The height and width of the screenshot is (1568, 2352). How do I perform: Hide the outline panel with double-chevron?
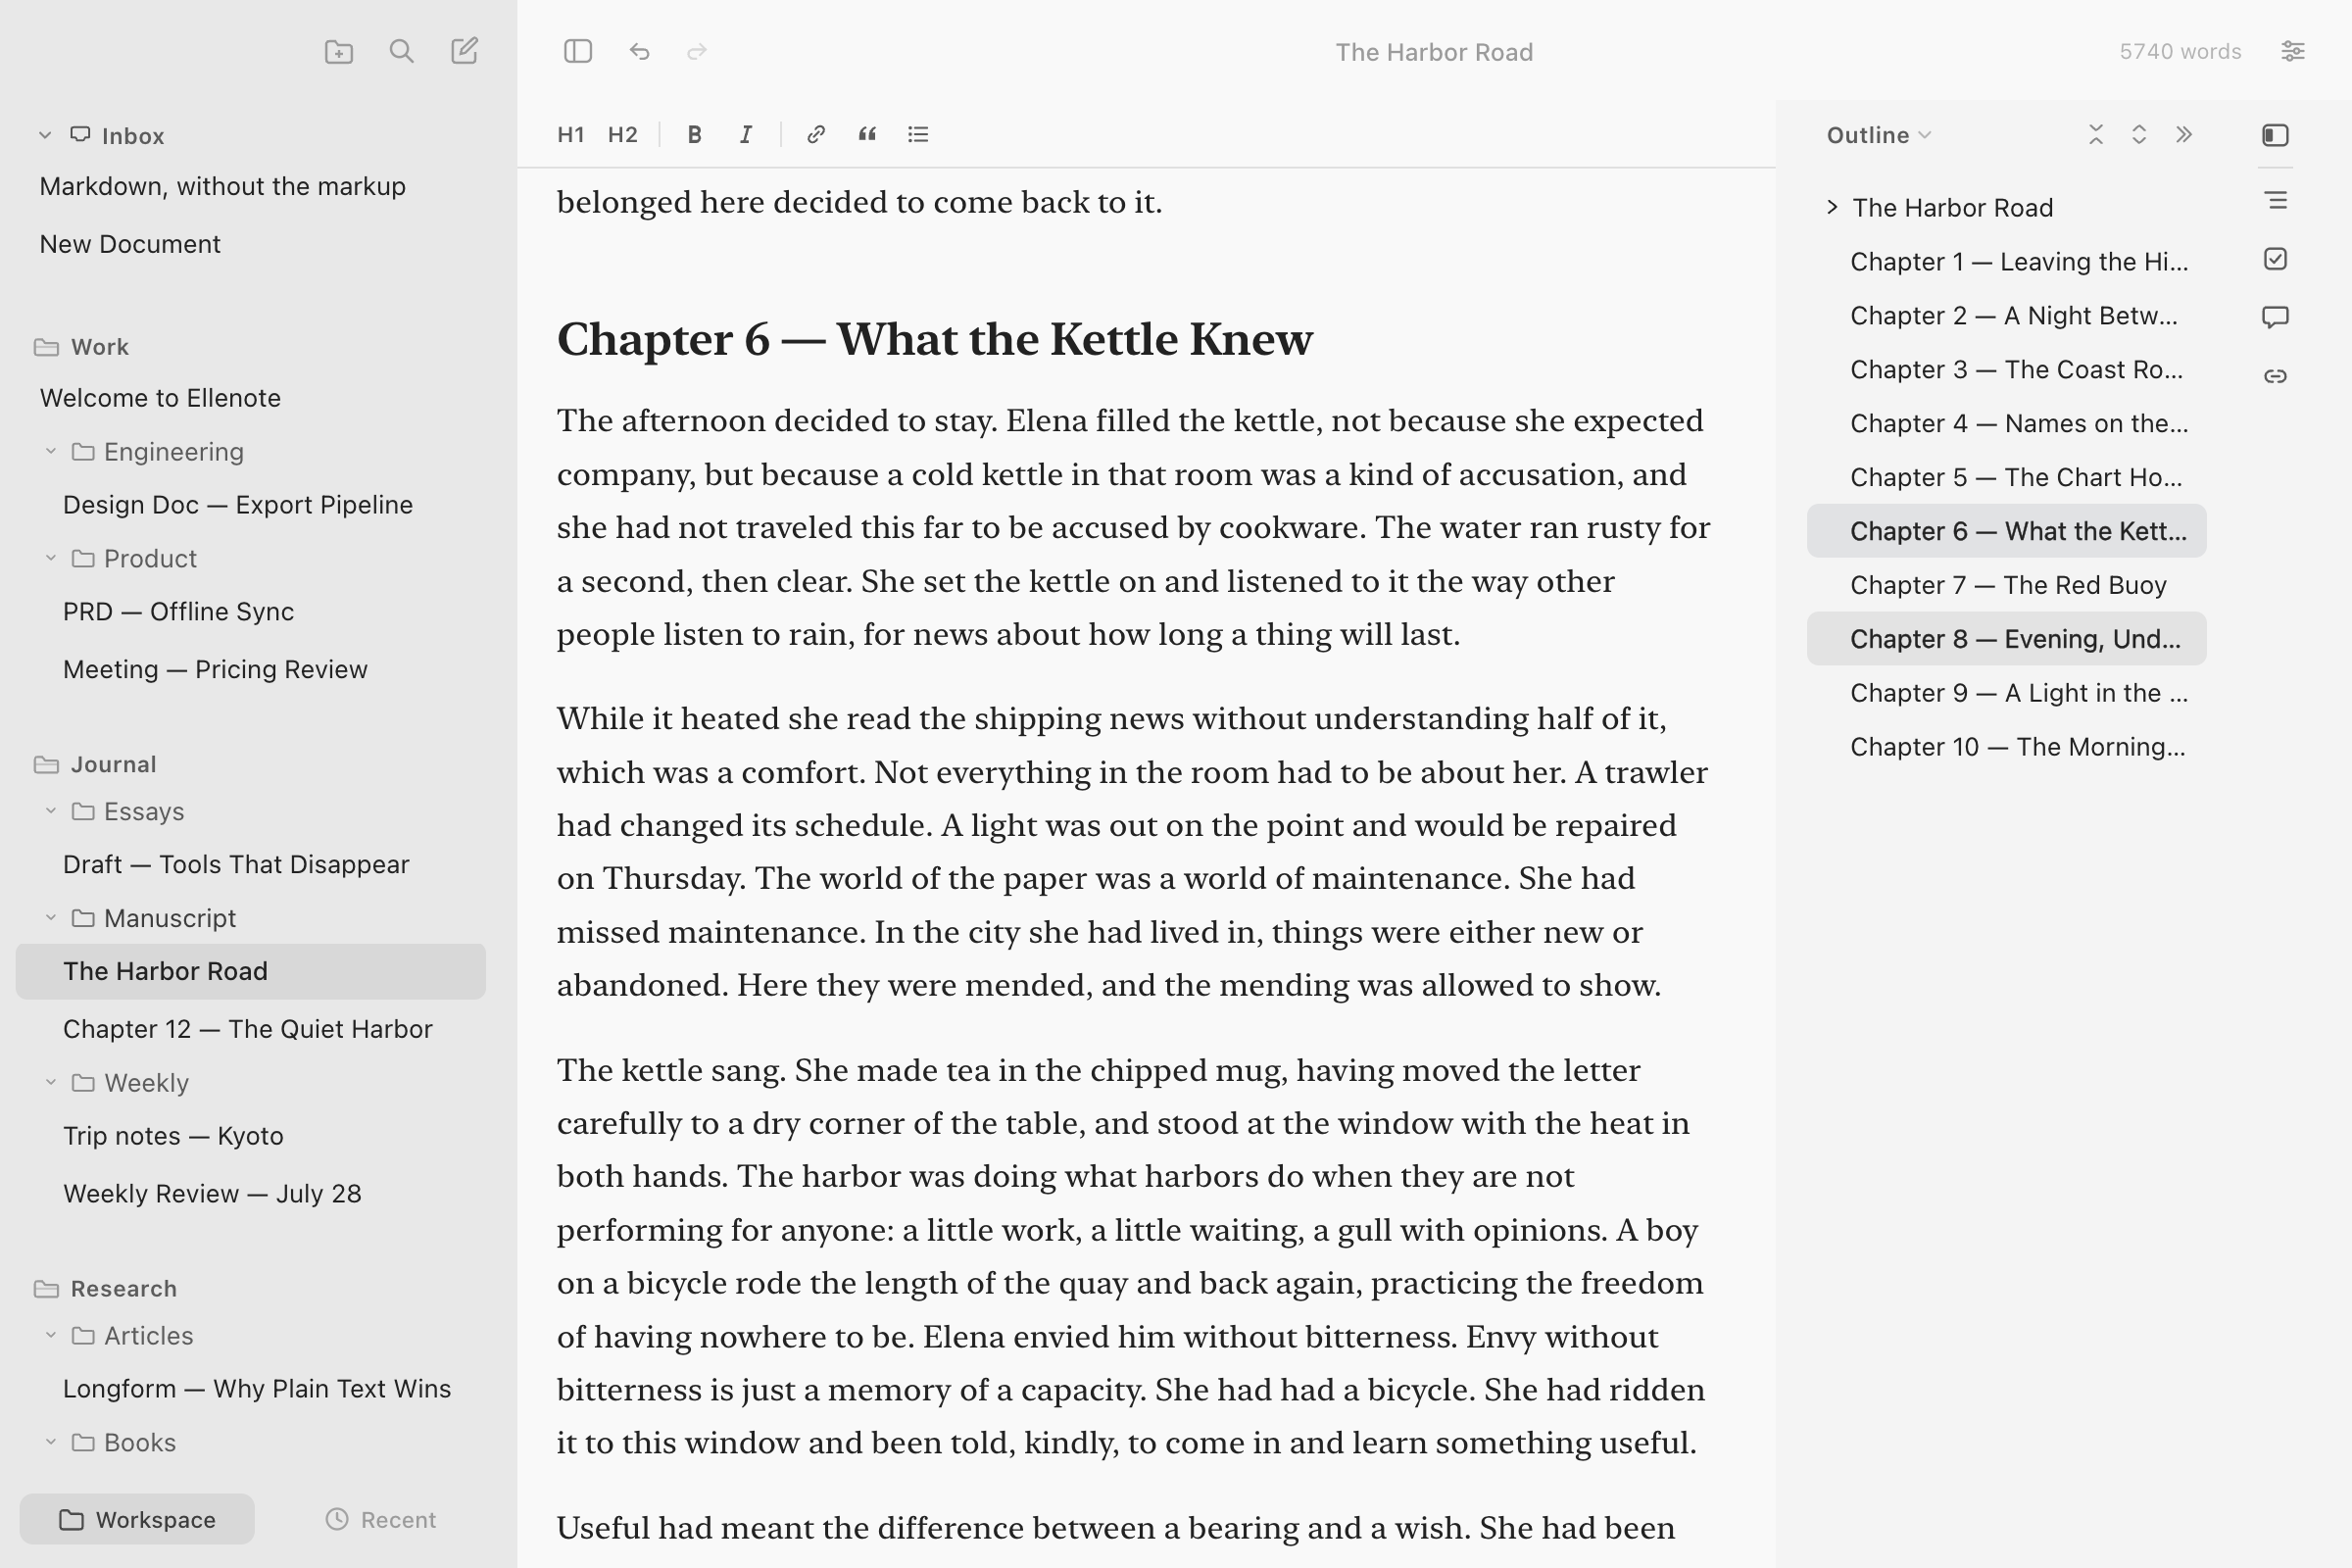[2184, 135]
